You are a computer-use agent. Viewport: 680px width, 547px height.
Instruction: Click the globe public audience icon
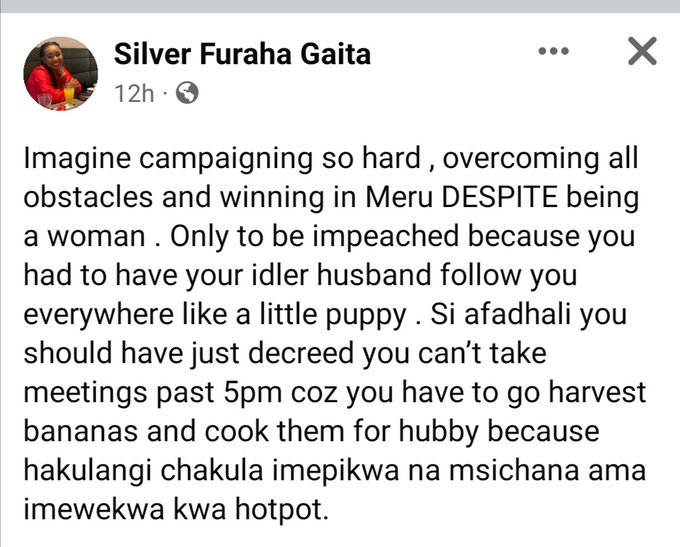[187, 93]
